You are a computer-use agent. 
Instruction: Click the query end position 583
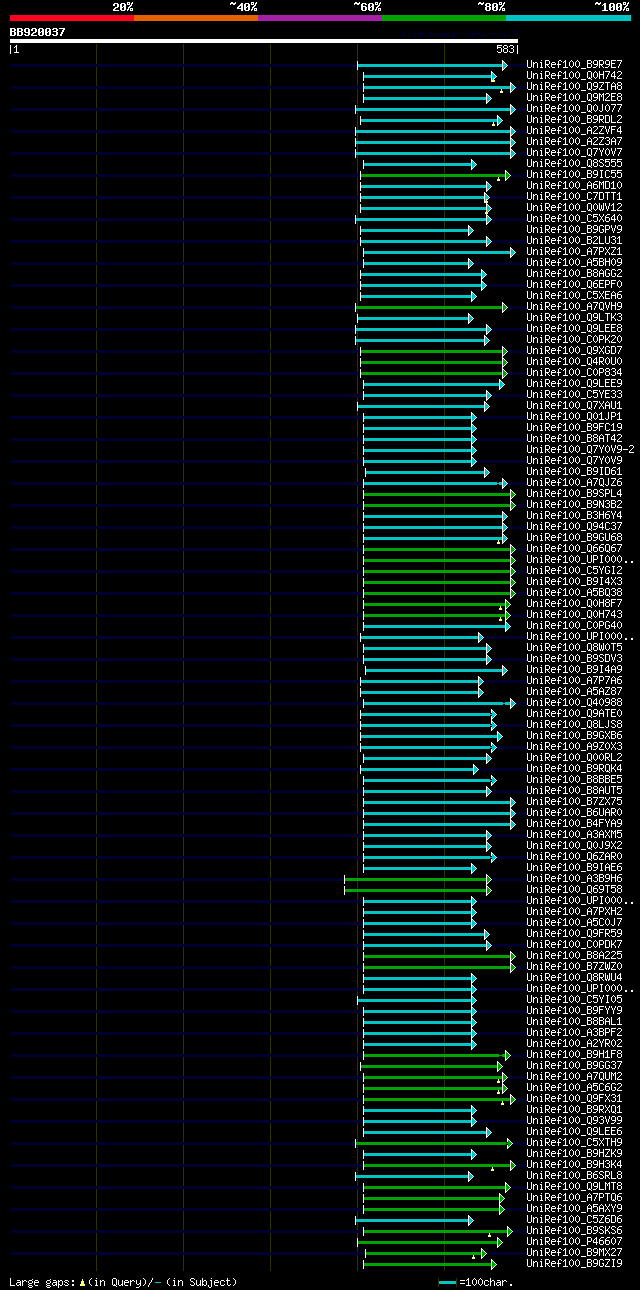[x=505, y=49]
